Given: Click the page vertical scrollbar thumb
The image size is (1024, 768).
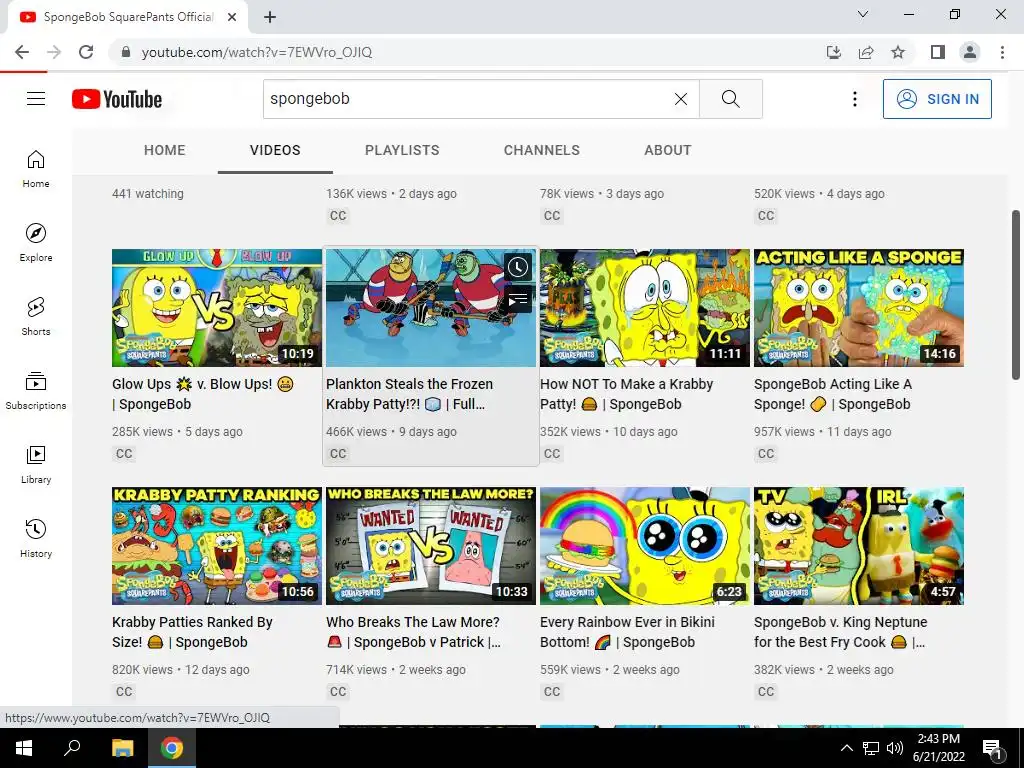Looking at the screenshot, I should (x=1016, y=295).
